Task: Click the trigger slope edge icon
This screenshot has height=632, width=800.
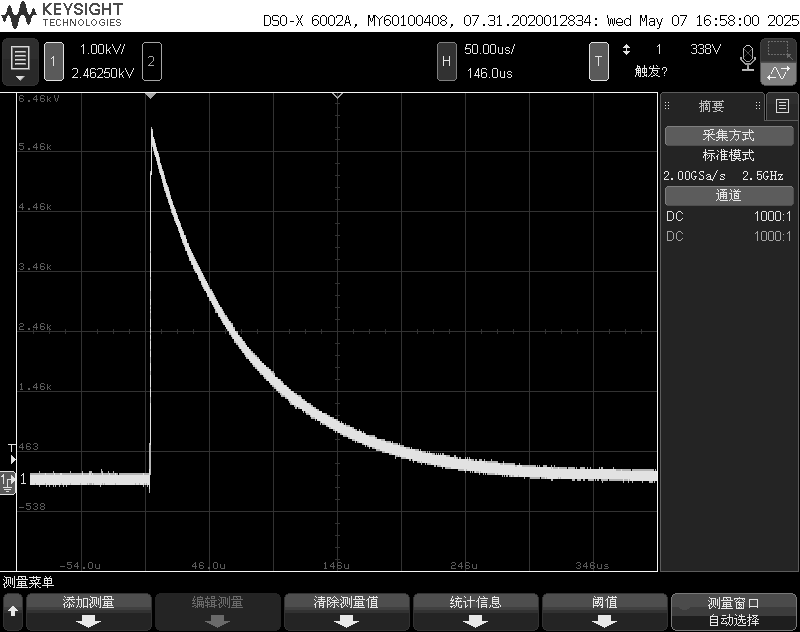Action: pyautogui.click(x=626, y=49)
